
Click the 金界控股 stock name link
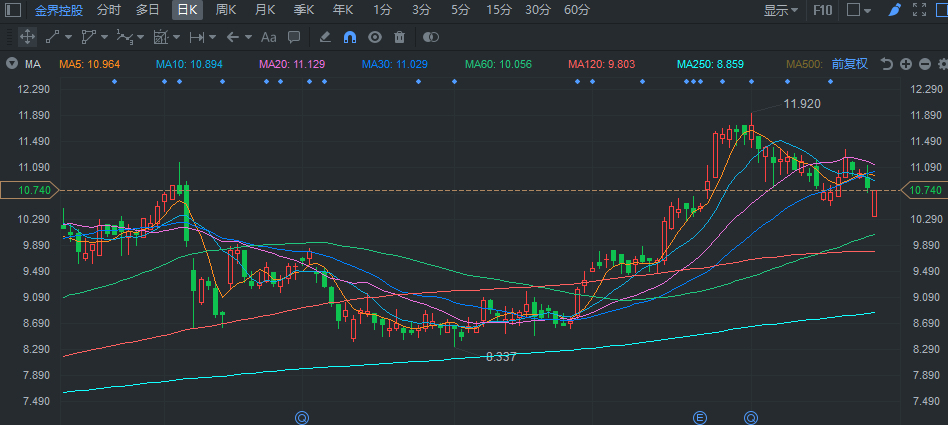59,10
